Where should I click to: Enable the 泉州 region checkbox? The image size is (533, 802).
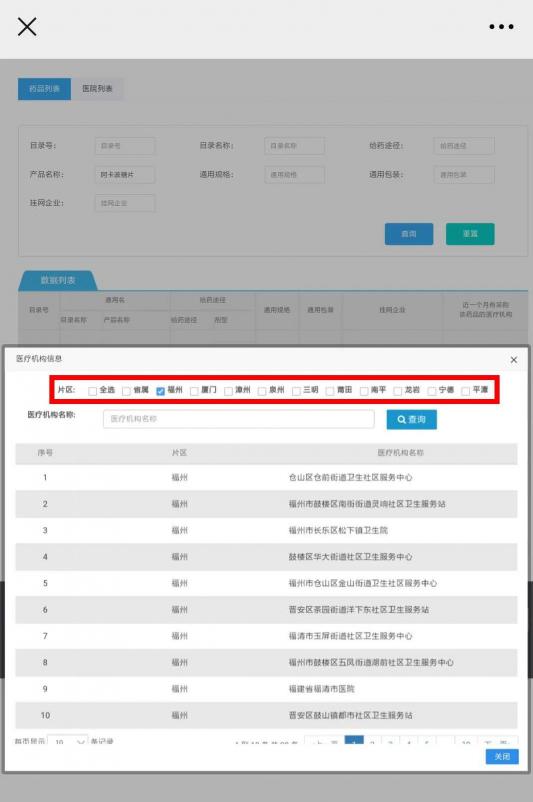[x=262, y=391]
